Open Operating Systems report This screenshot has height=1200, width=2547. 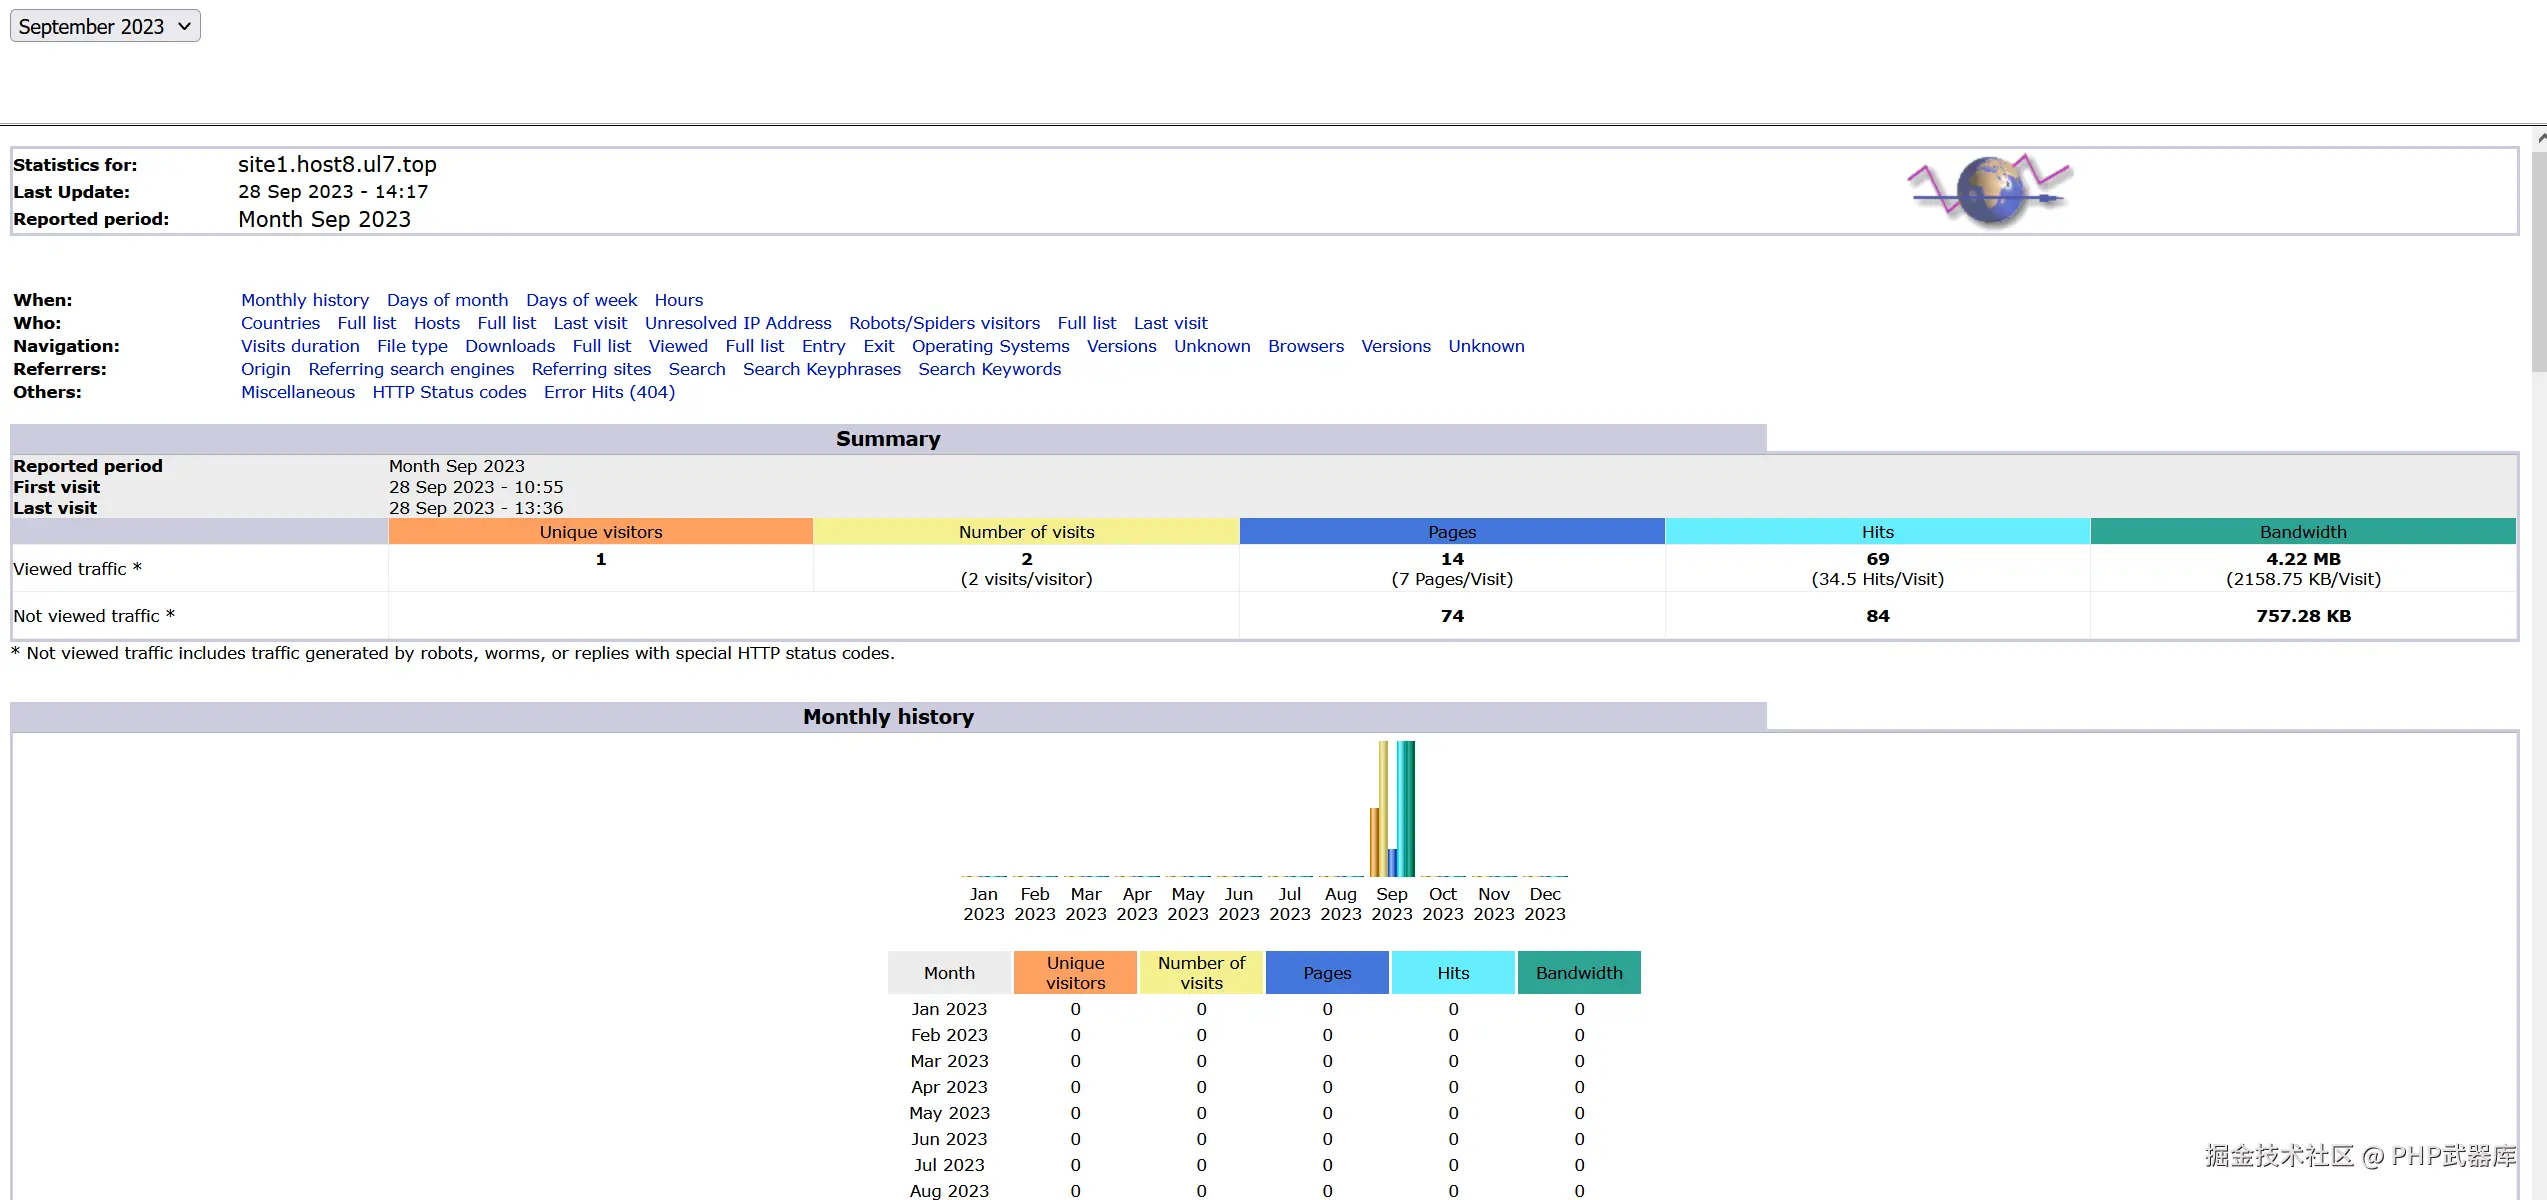tap(990, 346)
